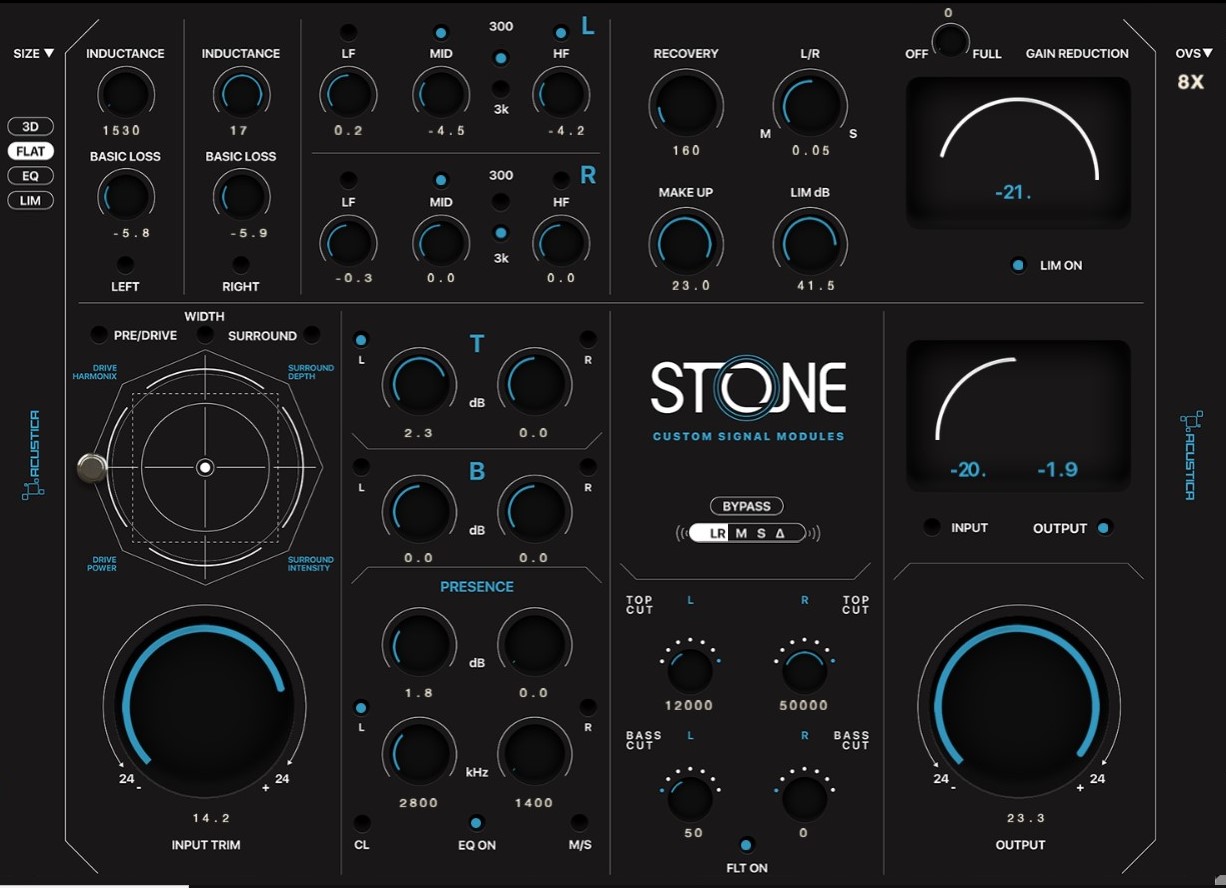Click the Acustica logo on right edge

pyautogui.click(x=1188, y=455)
